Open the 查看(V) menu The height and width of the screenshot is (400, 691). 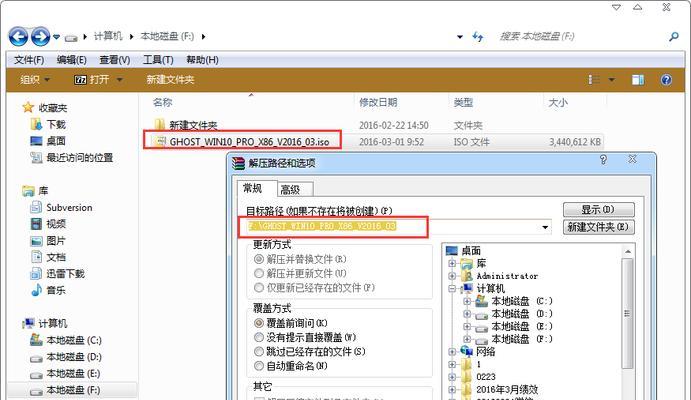pyautogui.click(x=115, y=60)
